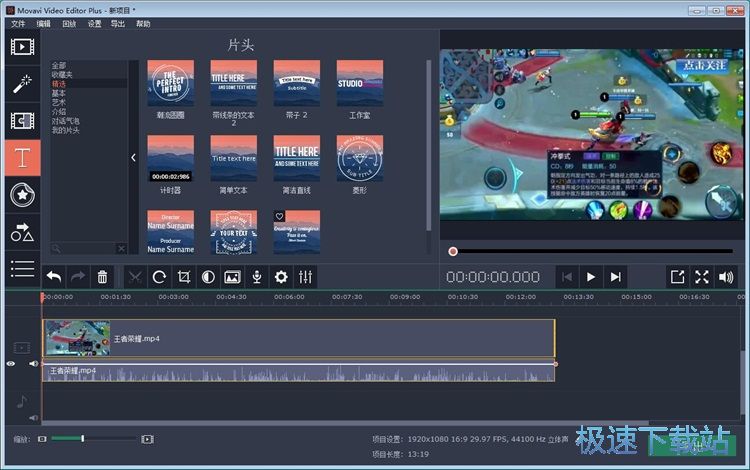This screenshot has height=470, width=750.
Task: Click the zoom-out icon beside 缩放
Action: 42,439
